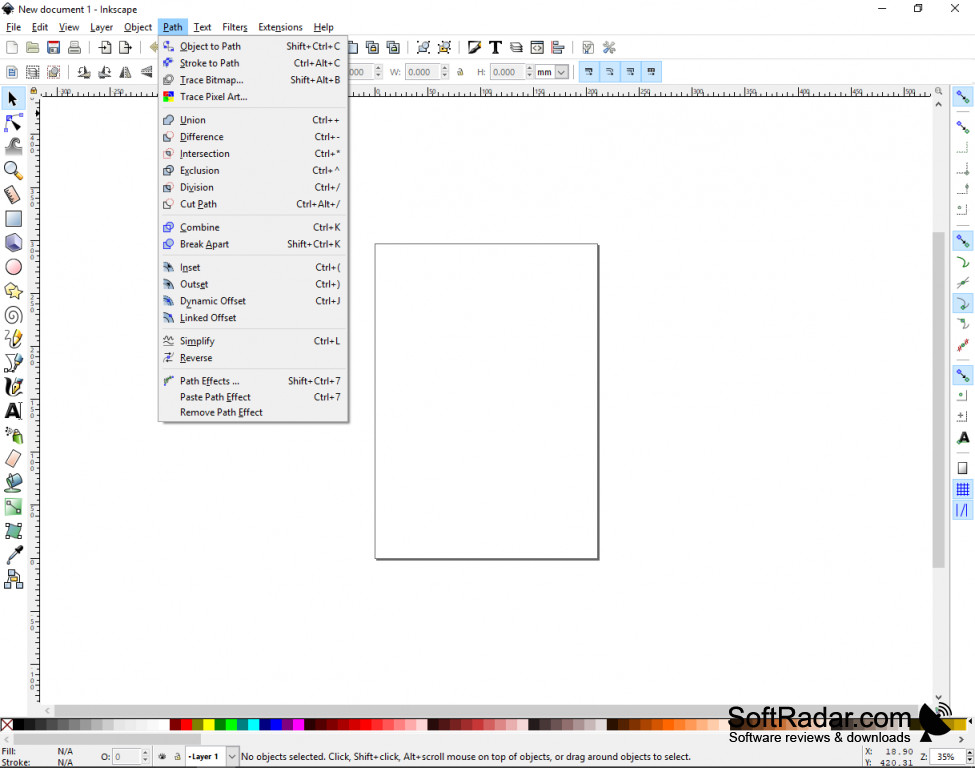Open the Layer 1 selector dropdown
Screen dimensions: 975x768
point(232,757)
